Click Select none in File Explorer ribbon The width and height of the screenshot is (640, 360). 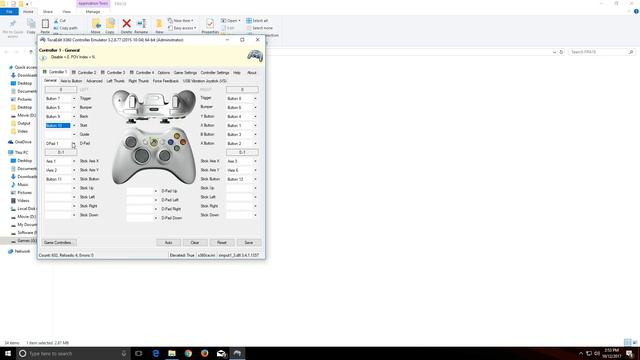point(260,28)
